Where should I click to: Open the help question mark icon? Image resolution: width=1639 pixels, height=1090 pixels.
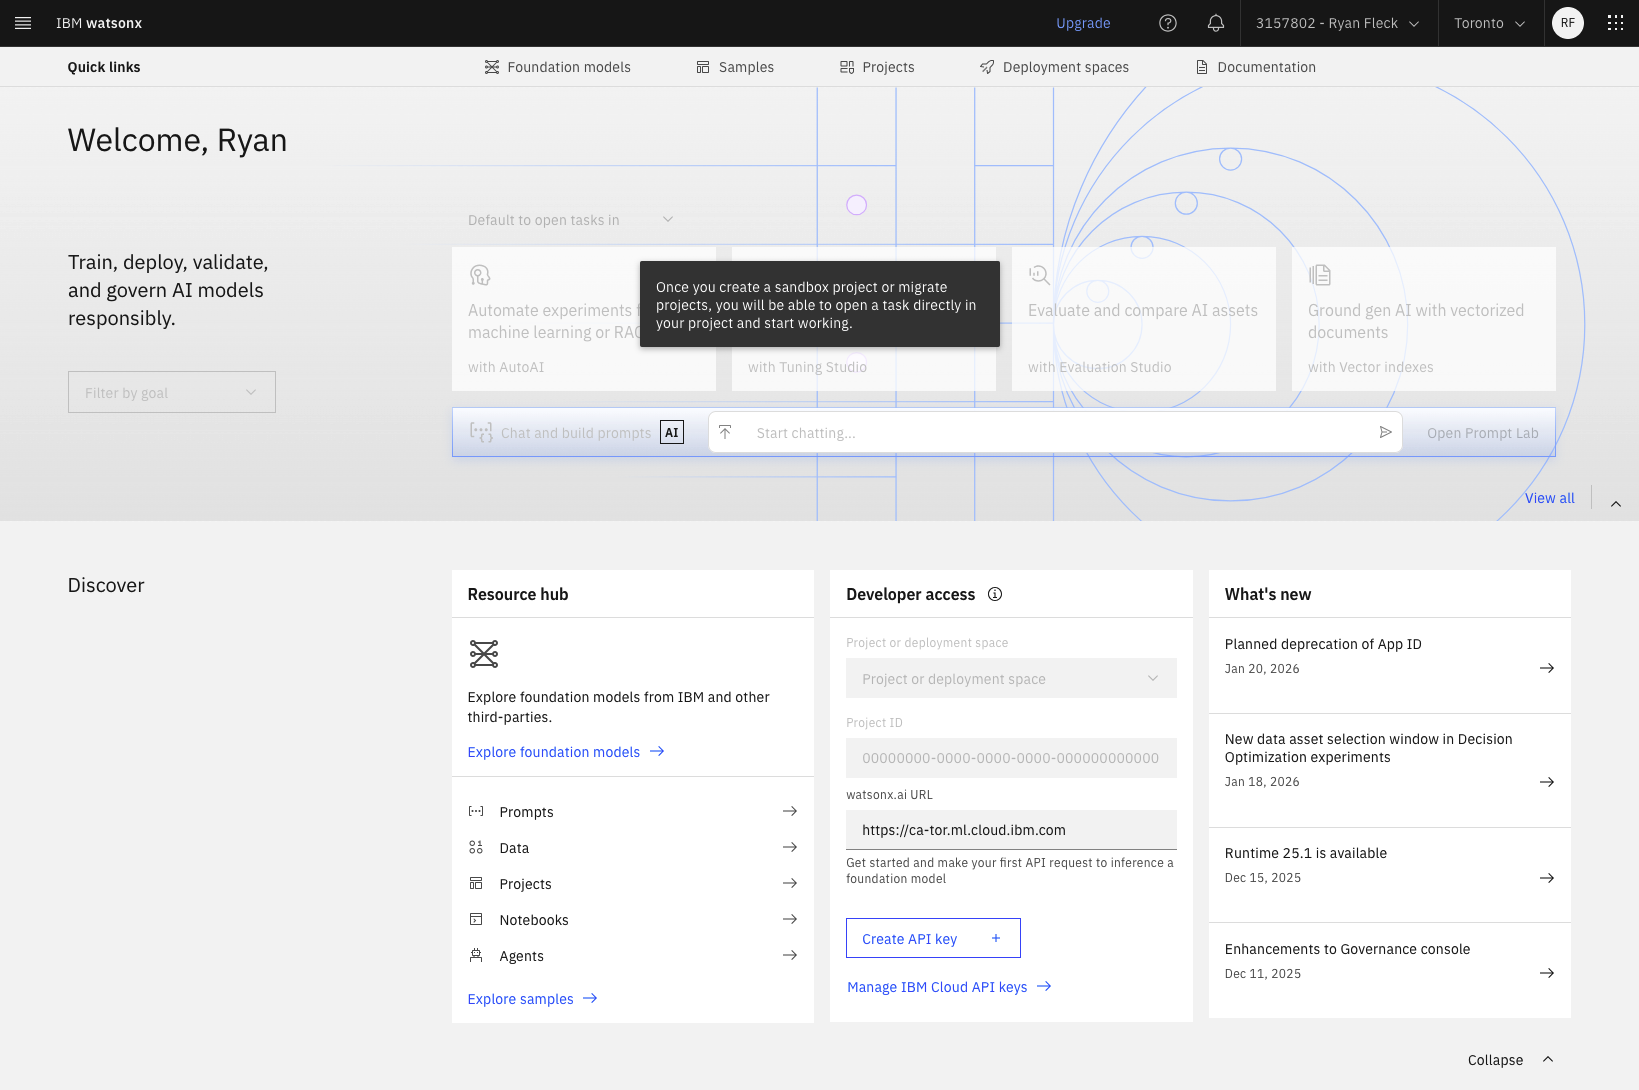[1167, 23]
